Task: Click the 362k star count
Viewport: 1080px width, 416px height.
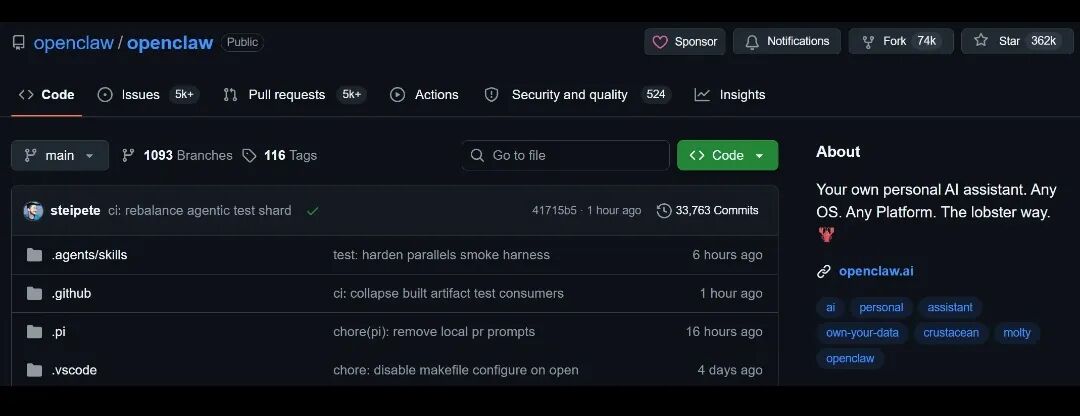Action: pos(1043,41)
